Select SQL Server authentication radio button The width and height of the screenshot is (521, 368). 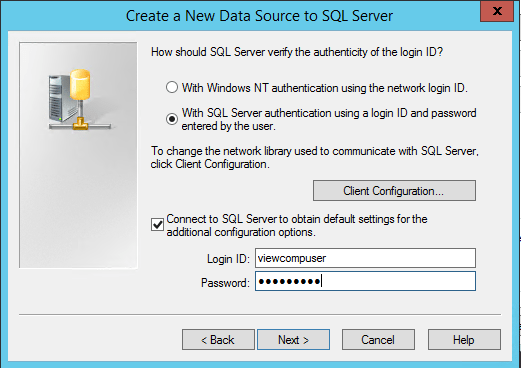172,119
